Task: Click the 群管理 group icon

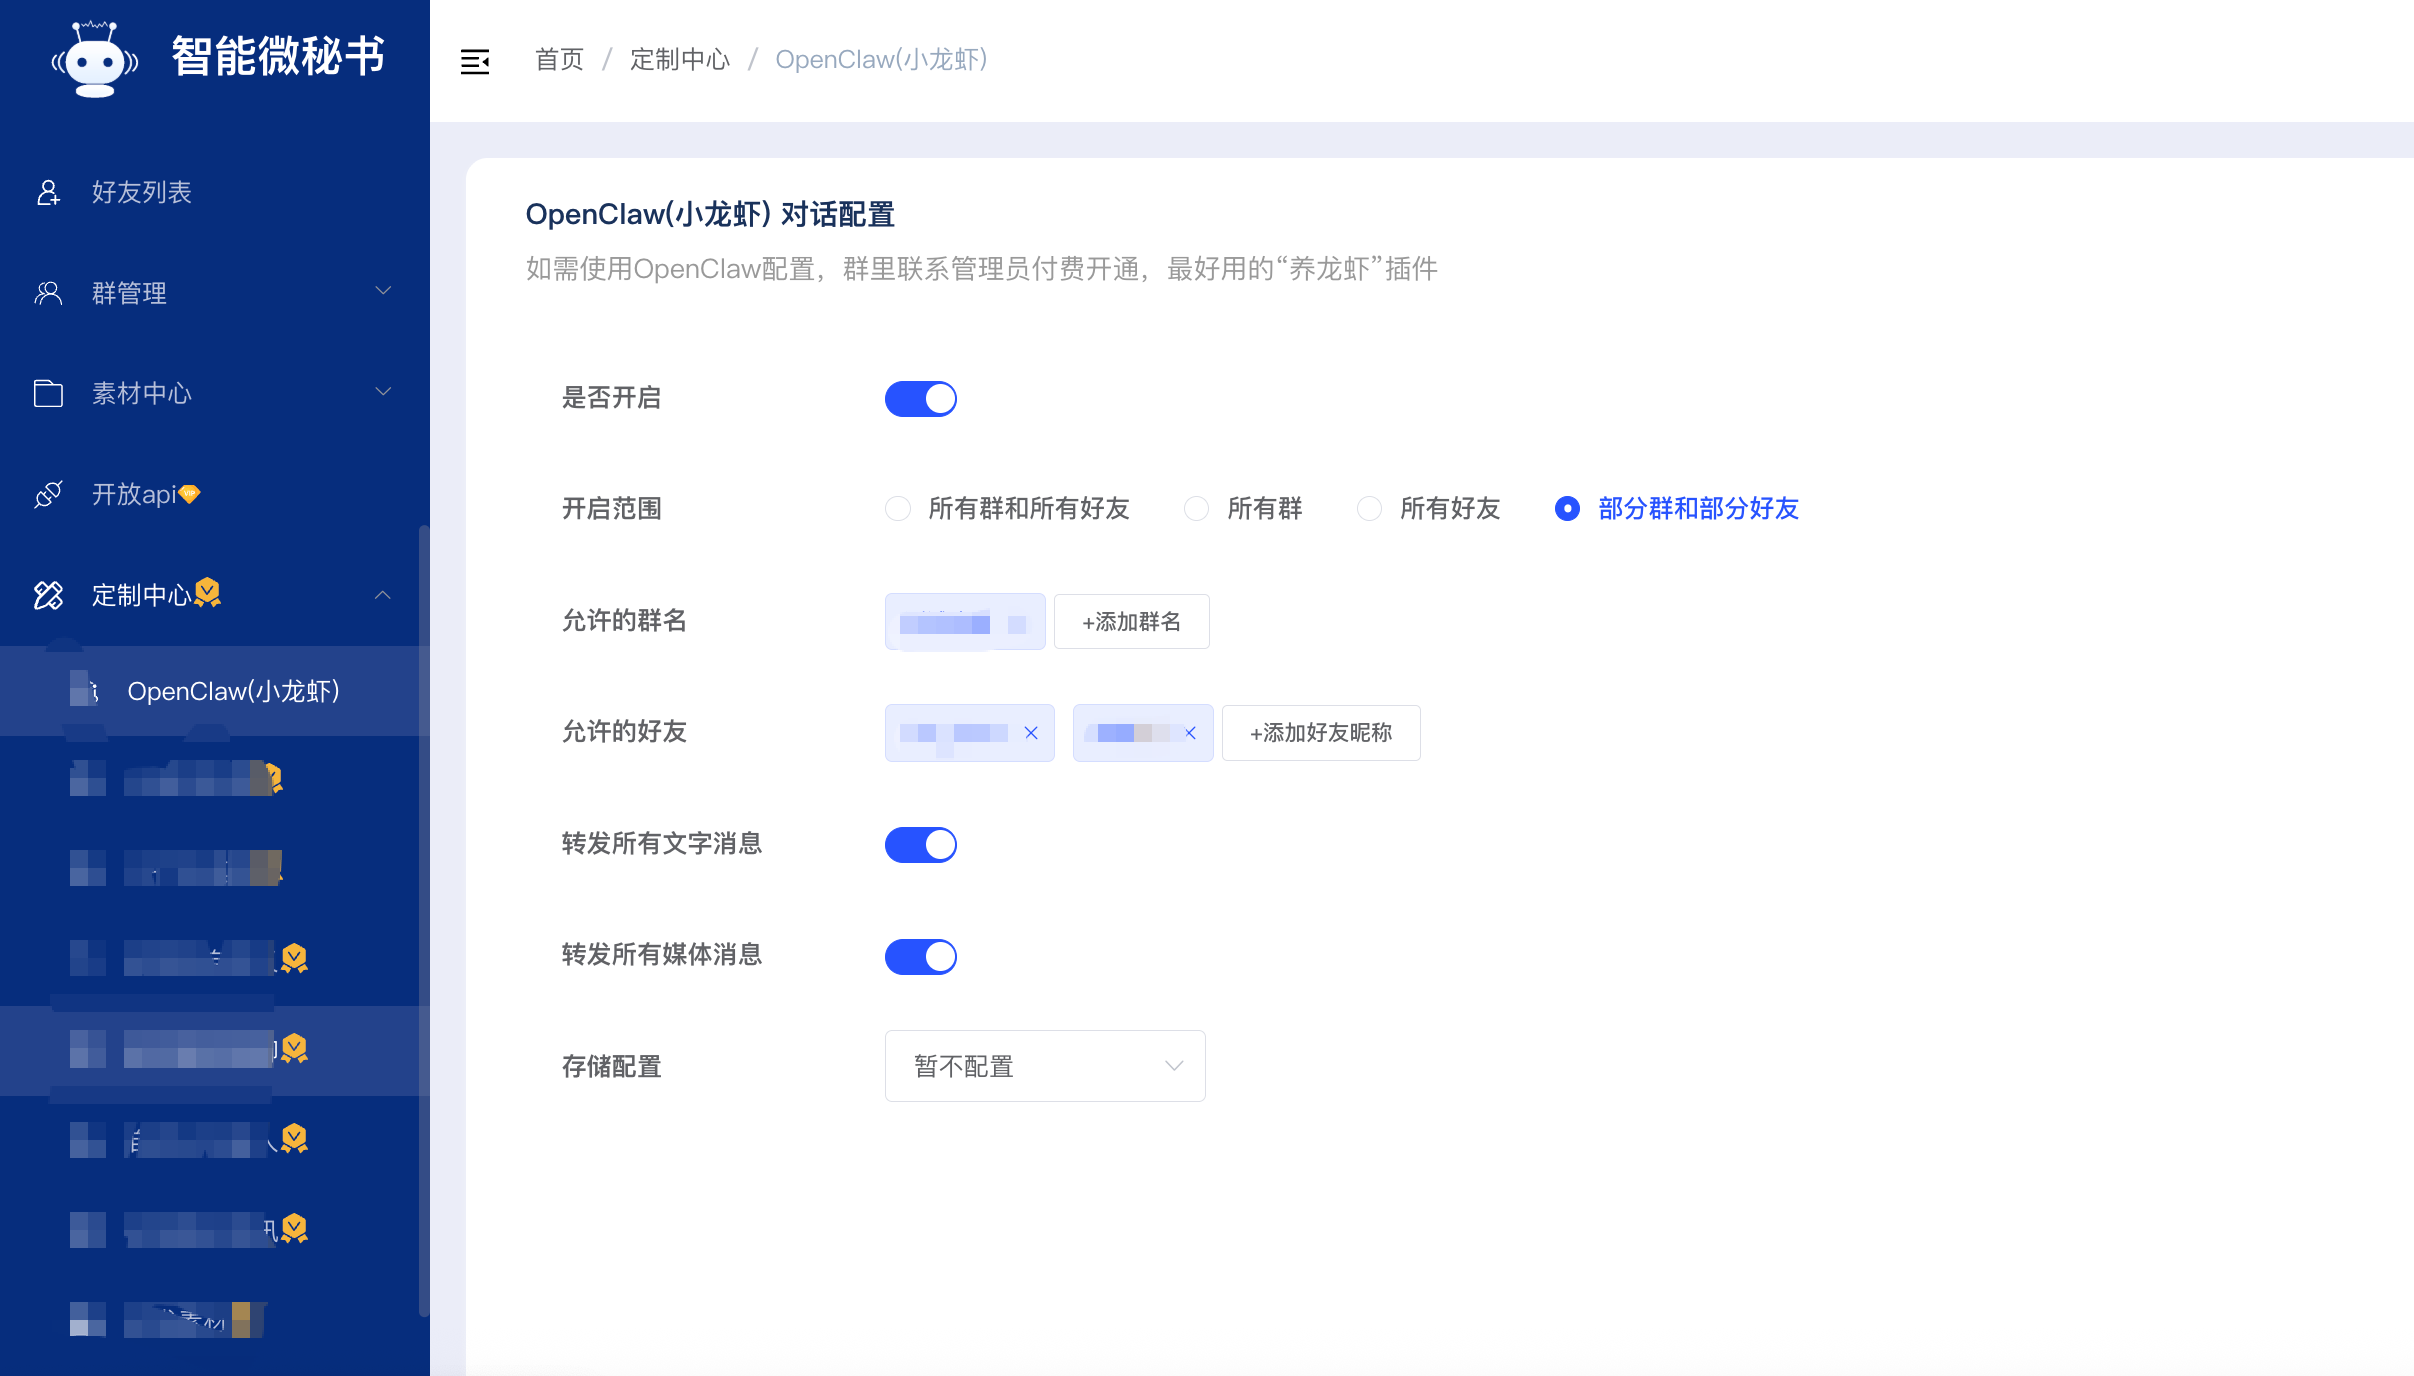Action: (48, 293)
